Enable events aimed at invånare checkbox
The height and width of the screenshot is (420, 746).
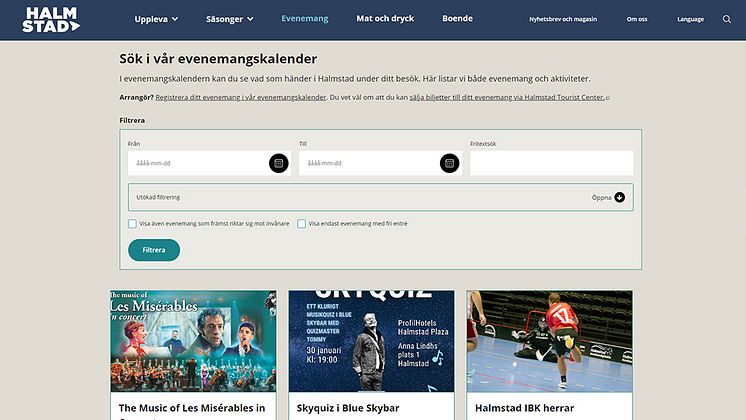pos(132,224)
